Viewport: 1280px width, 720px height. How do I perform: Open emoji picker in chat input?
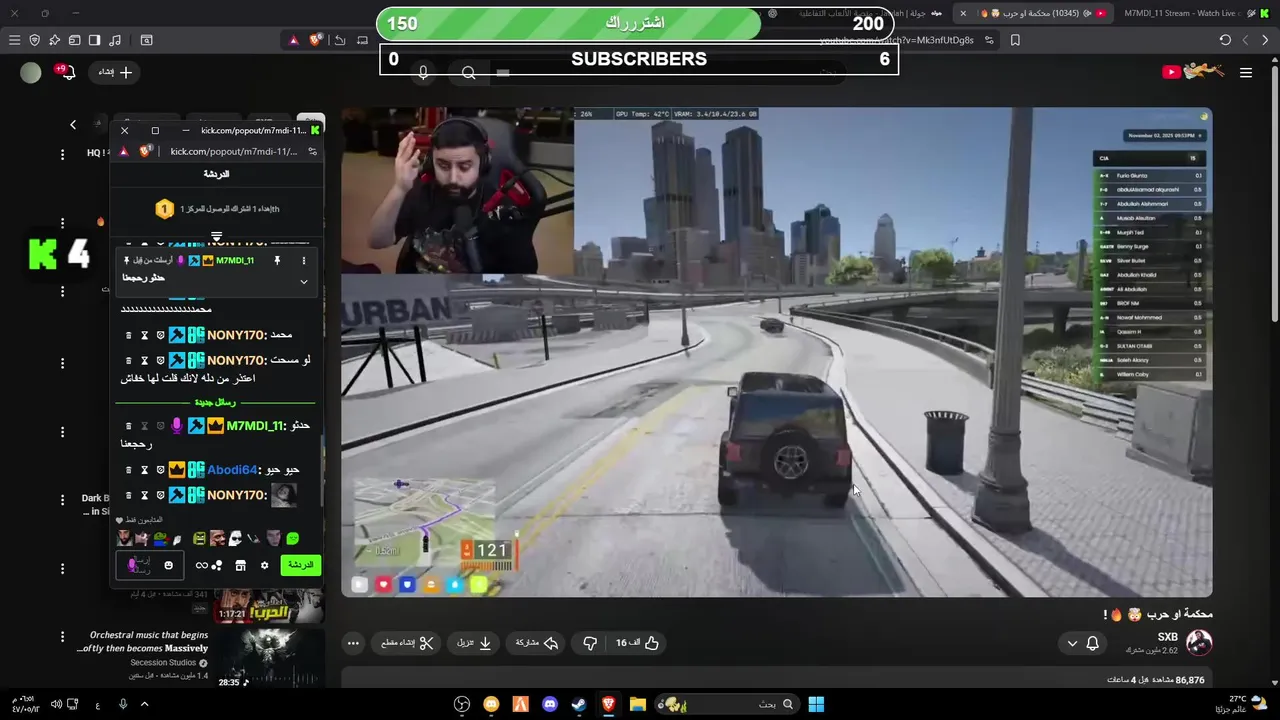[168, 566]
